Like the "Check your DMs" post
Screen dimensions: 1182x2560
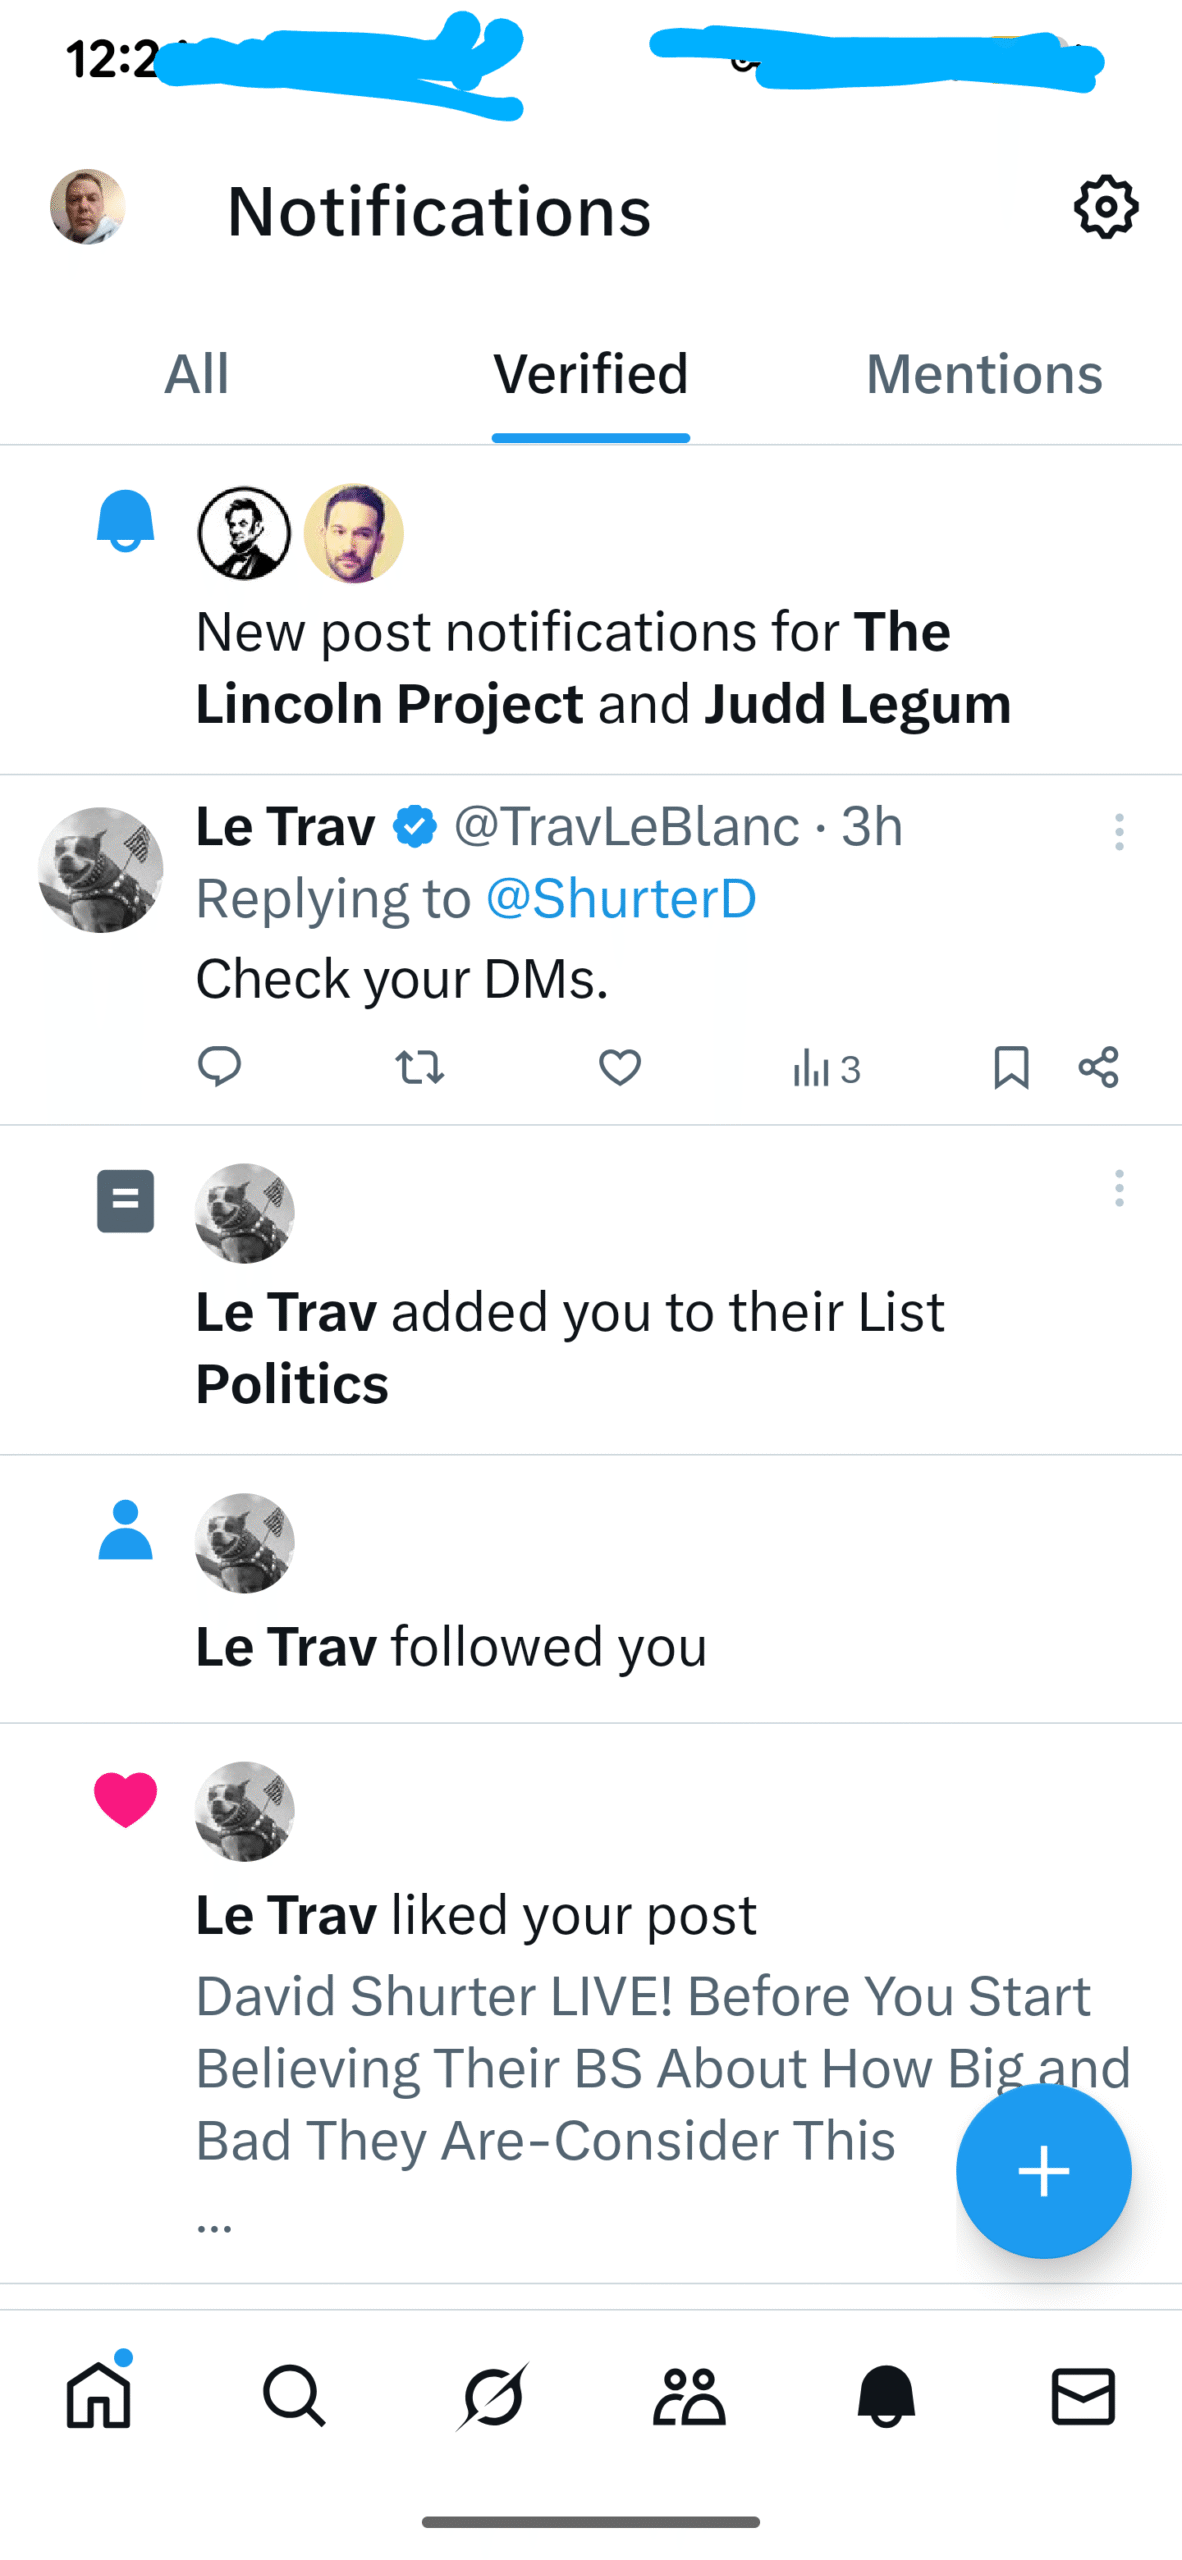tap(620, 1067)
